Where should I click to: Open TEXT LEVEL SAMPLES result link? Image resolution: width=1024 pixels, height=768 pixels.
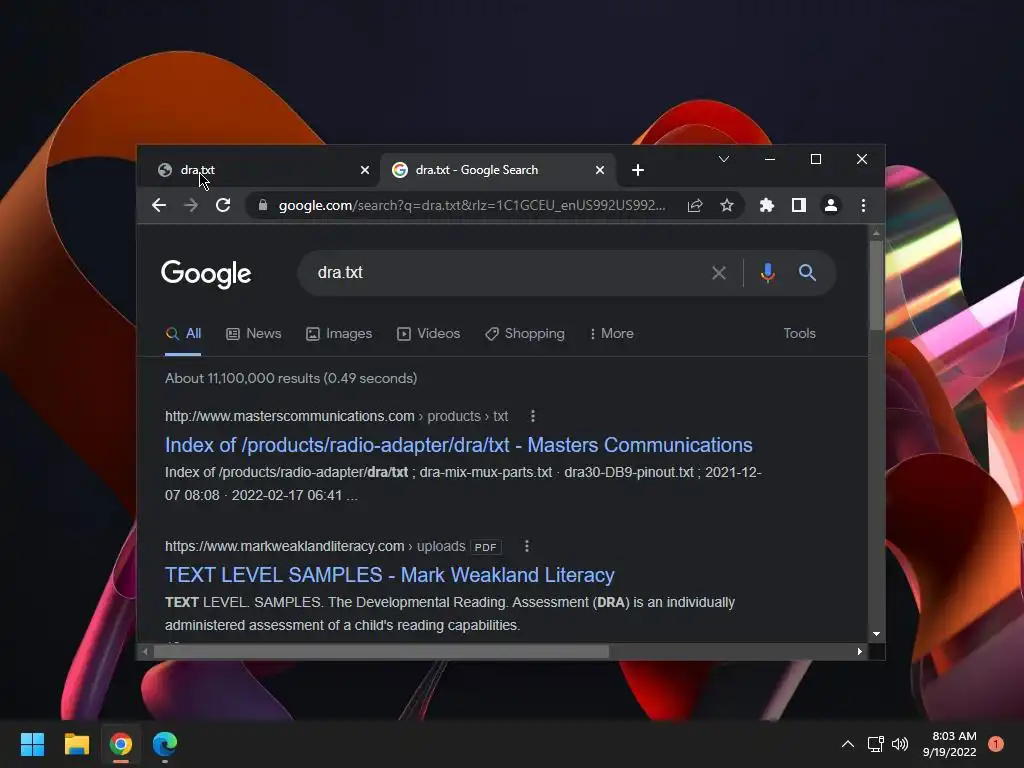[389, 575]
